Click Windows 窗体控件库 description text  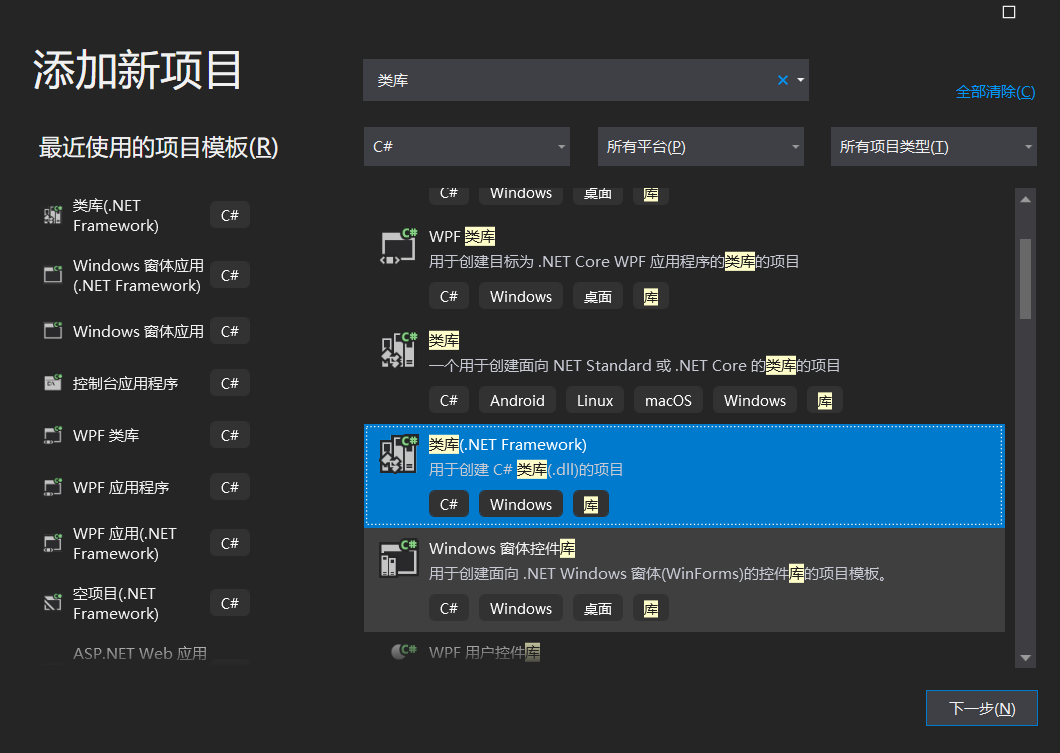(658, 574)
